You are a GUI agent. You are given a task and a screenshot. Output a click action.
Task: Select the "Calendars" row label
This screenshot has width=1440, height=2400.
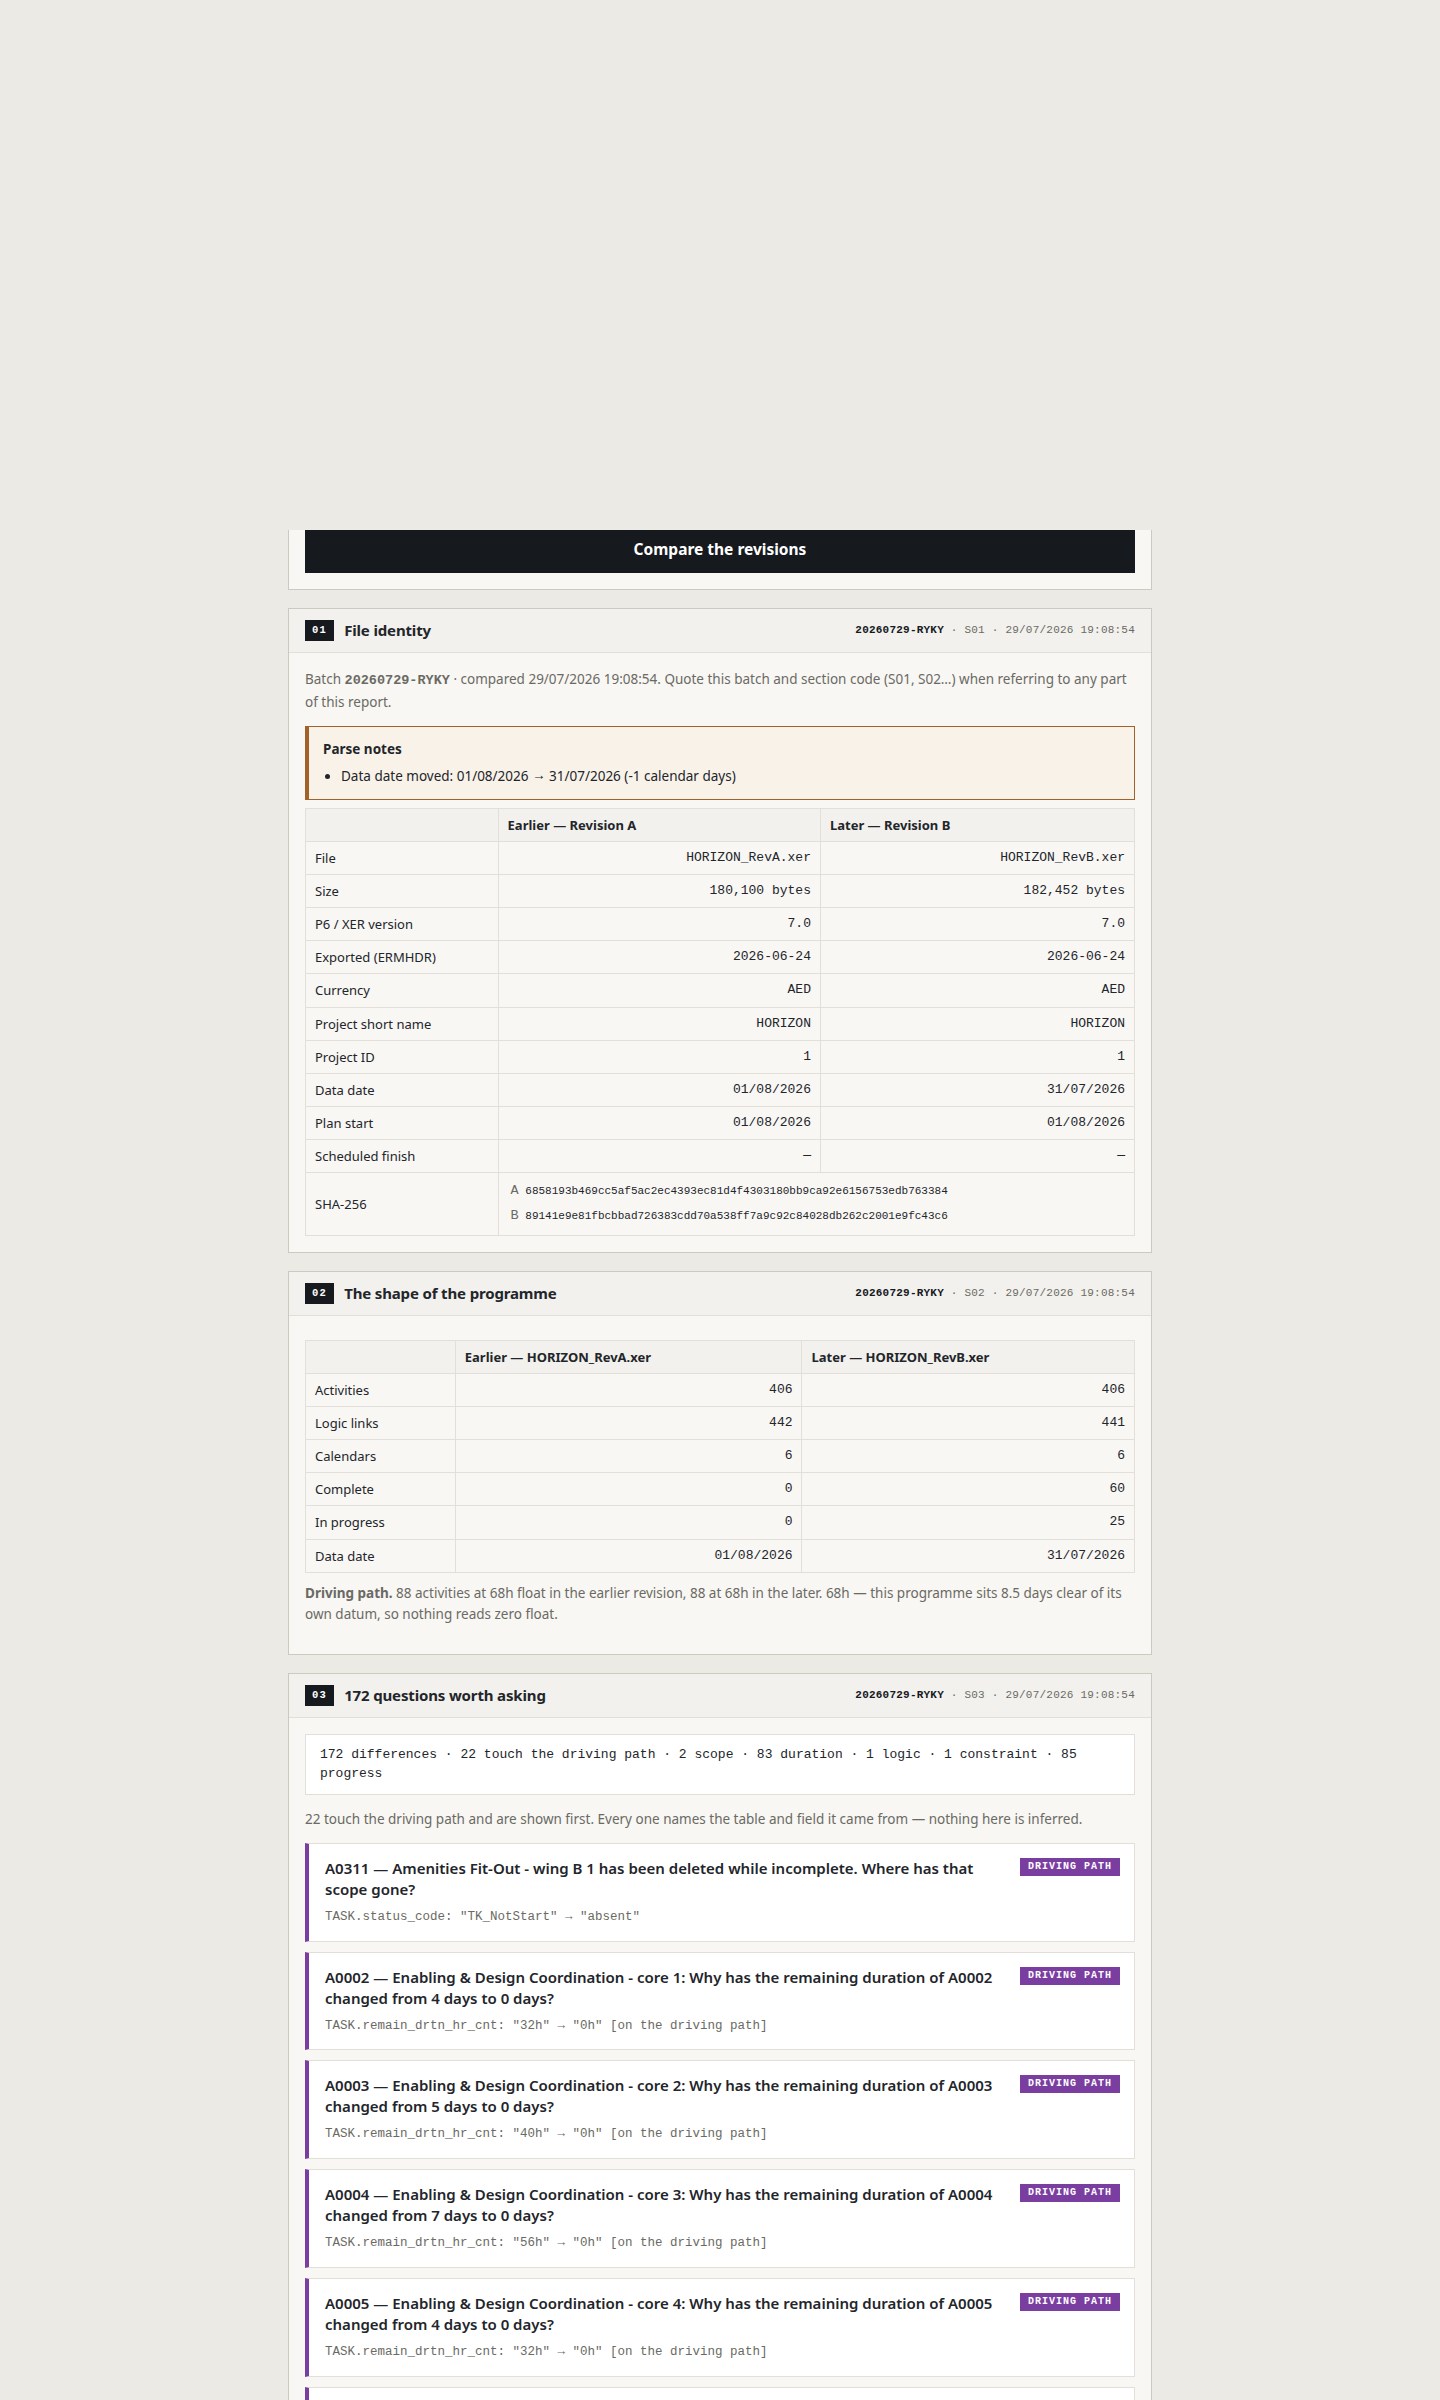[345, 1457]
